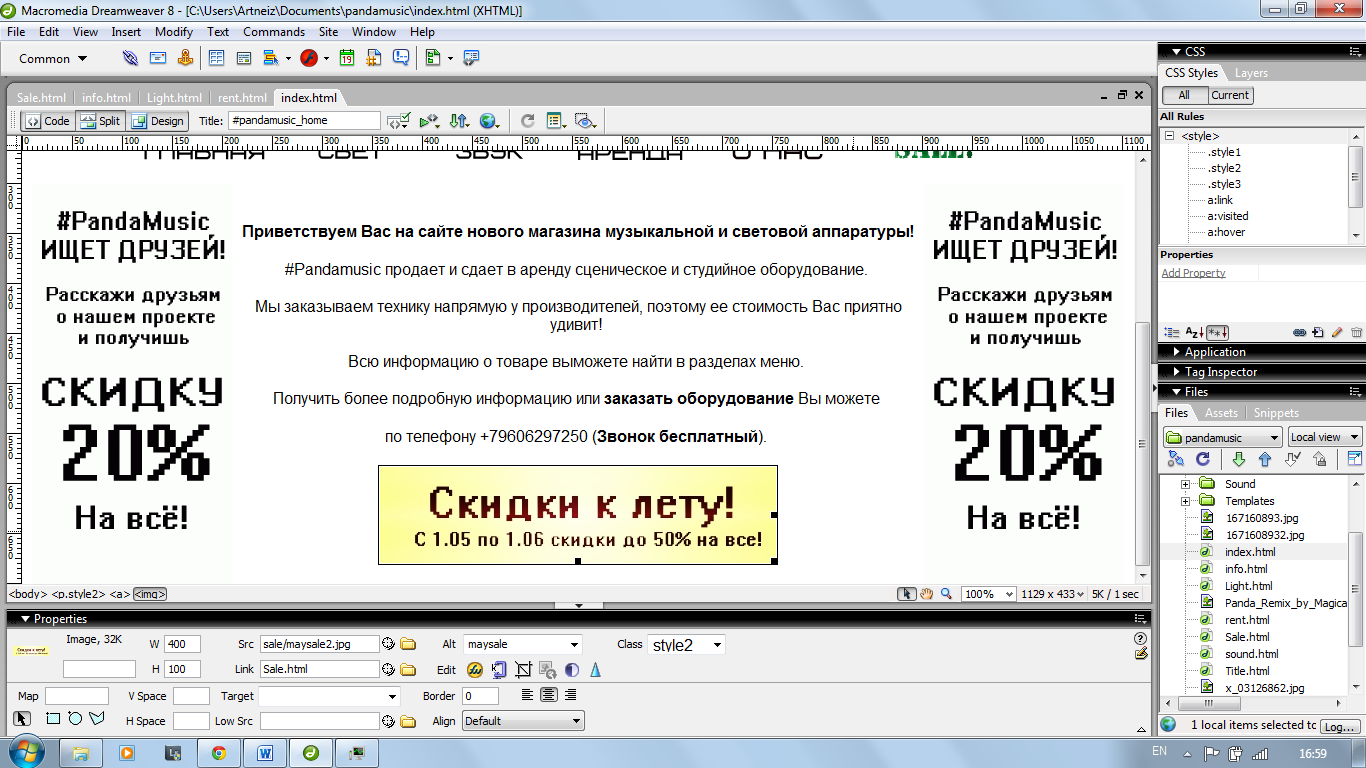This screenshot has height=768, width=1366.
Task: Select the rectangular hotspot tool
Action: [53, 718]
